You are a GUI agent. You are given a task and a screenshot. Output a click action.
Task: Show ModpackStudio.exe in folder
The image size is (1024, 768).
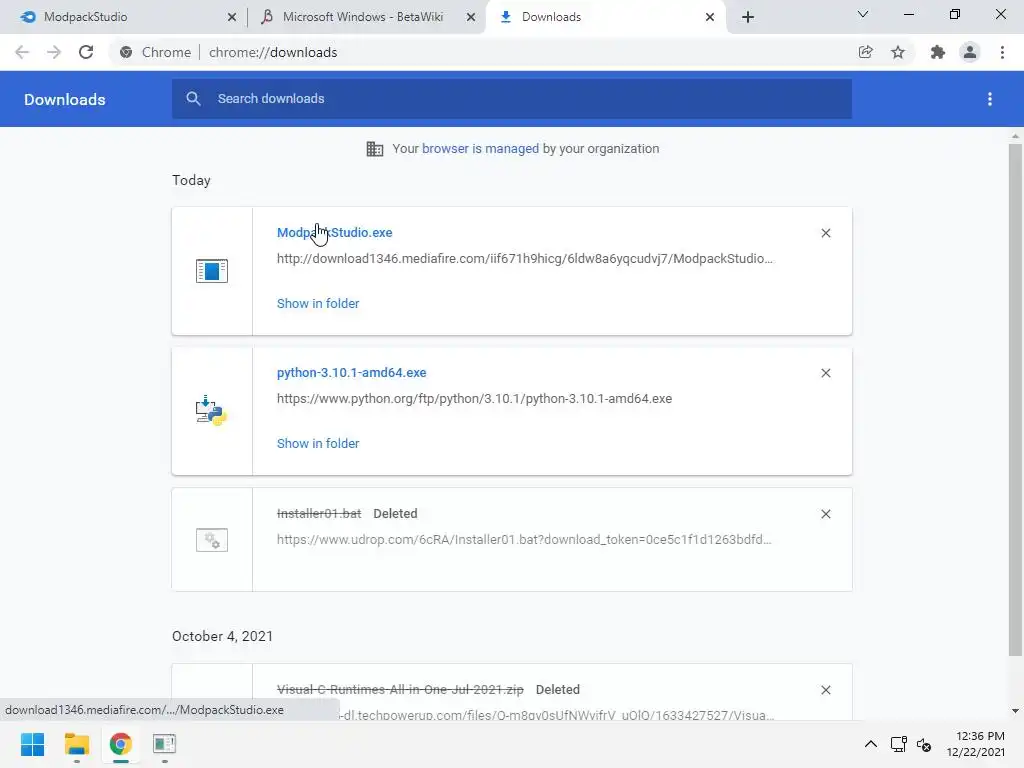318,303
